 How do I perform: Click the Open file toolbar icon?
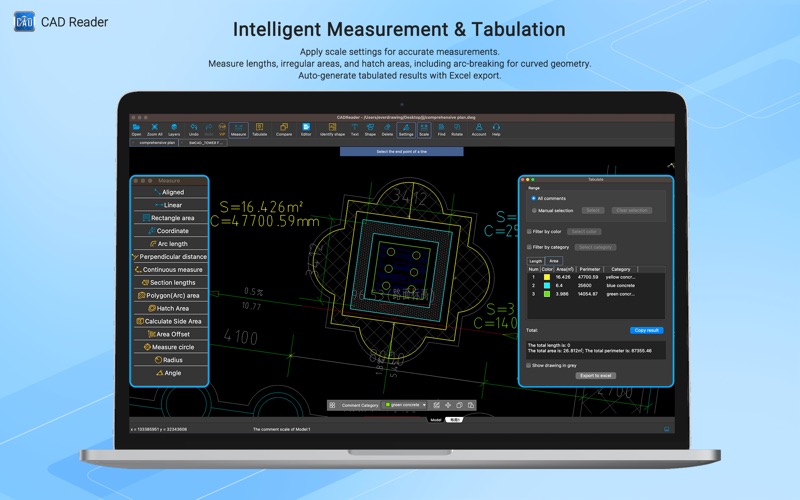[136, 130]
